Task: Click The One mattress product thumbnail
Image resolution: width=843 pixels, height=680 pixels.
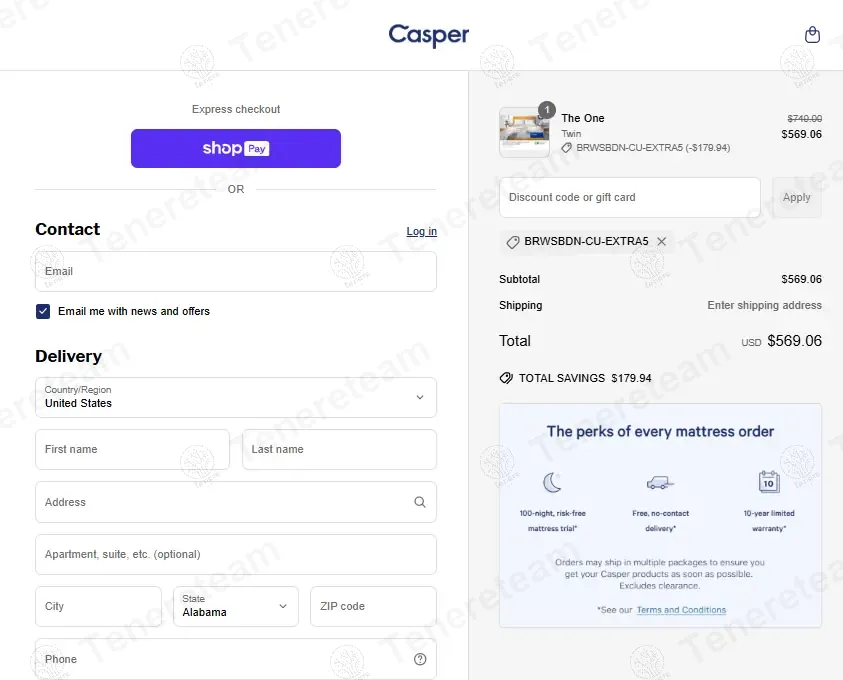Action: tap(524, 132)
